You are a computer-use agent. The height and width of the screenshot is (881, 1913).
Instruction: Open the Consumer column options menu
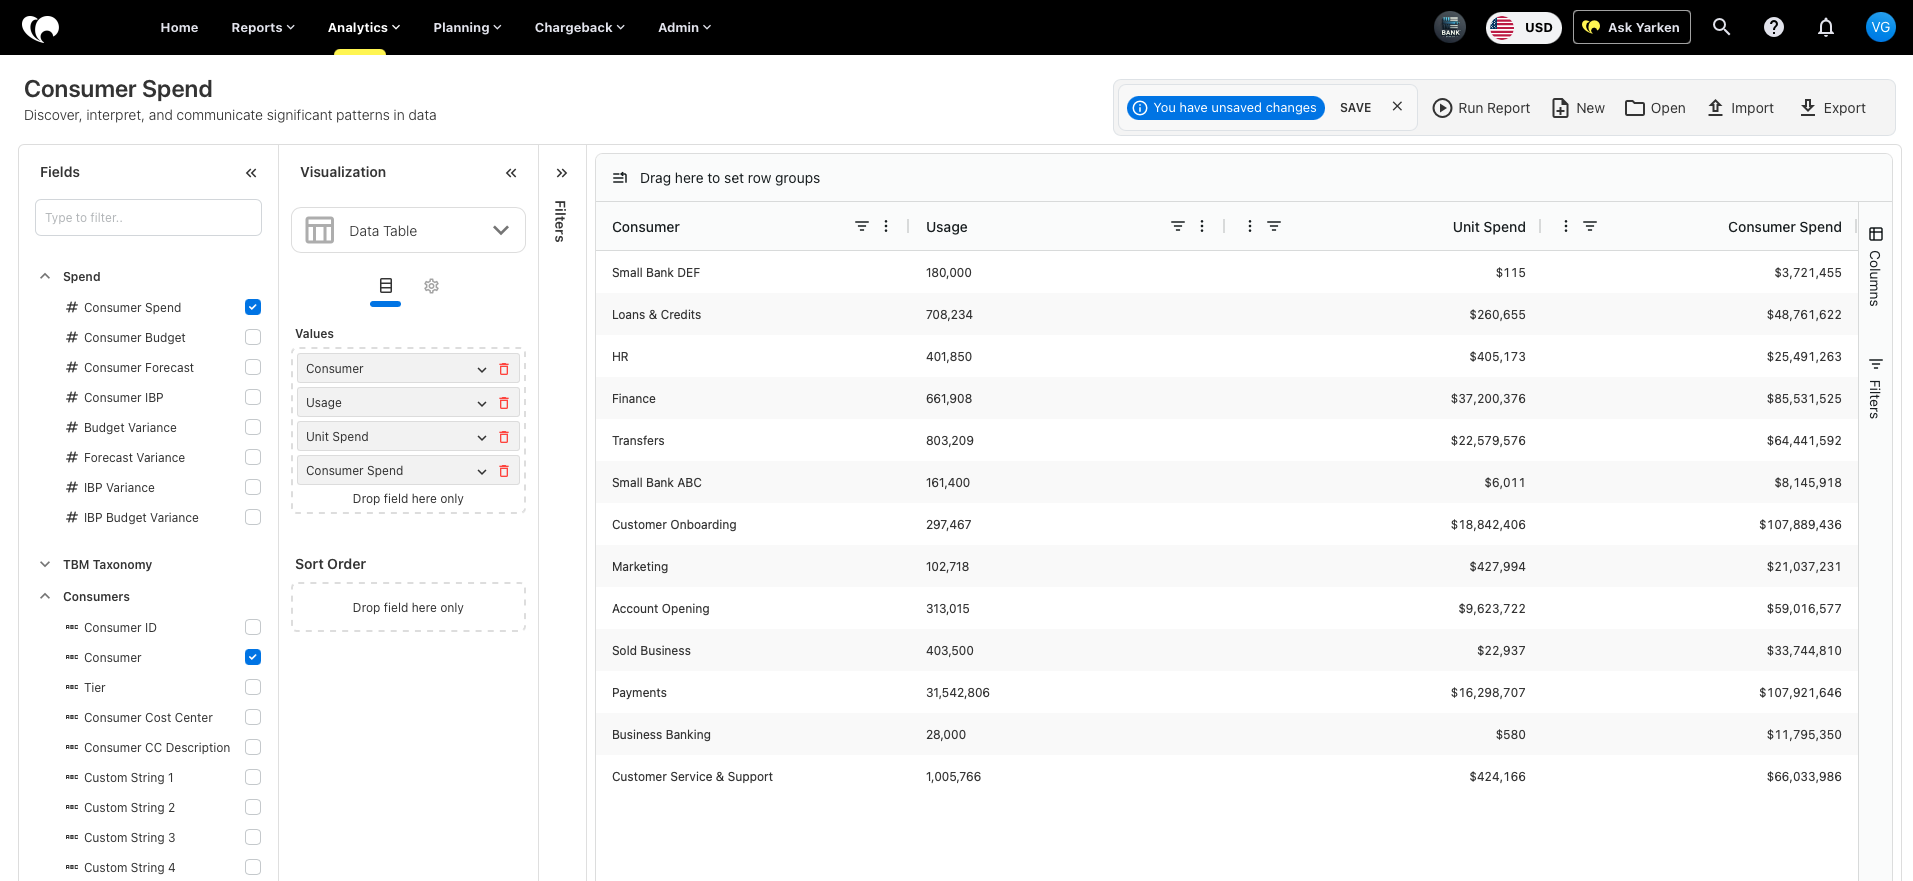tap(886, 227)
